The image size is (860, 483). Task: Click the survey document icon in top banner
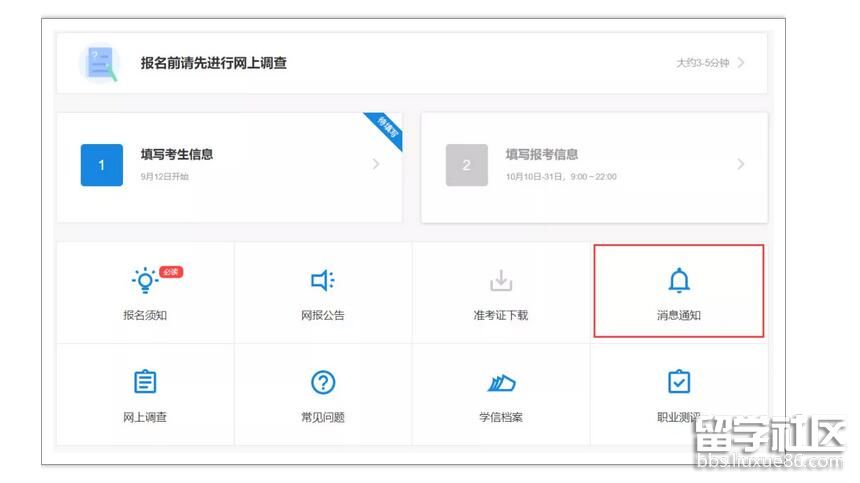coord(99,63)
